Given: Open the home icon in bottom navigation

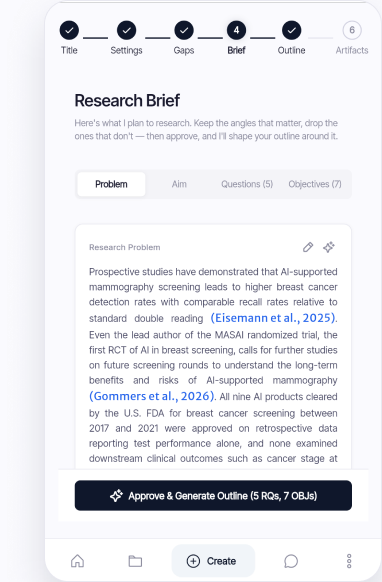Looking at the screenshot, I should pyautogui.click(x=77, y=561).
